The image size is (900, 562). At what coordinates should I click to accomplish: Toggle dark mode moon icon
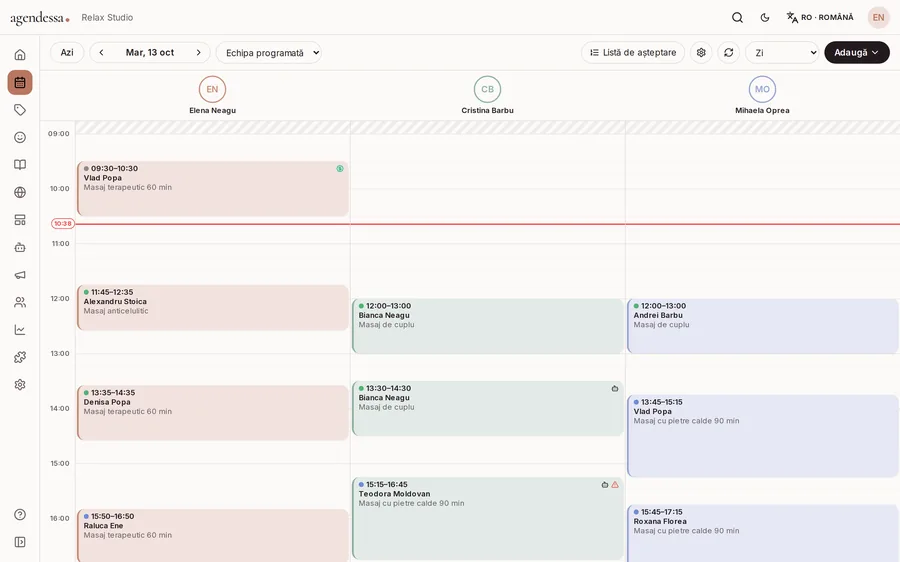[x=765, y=18]
